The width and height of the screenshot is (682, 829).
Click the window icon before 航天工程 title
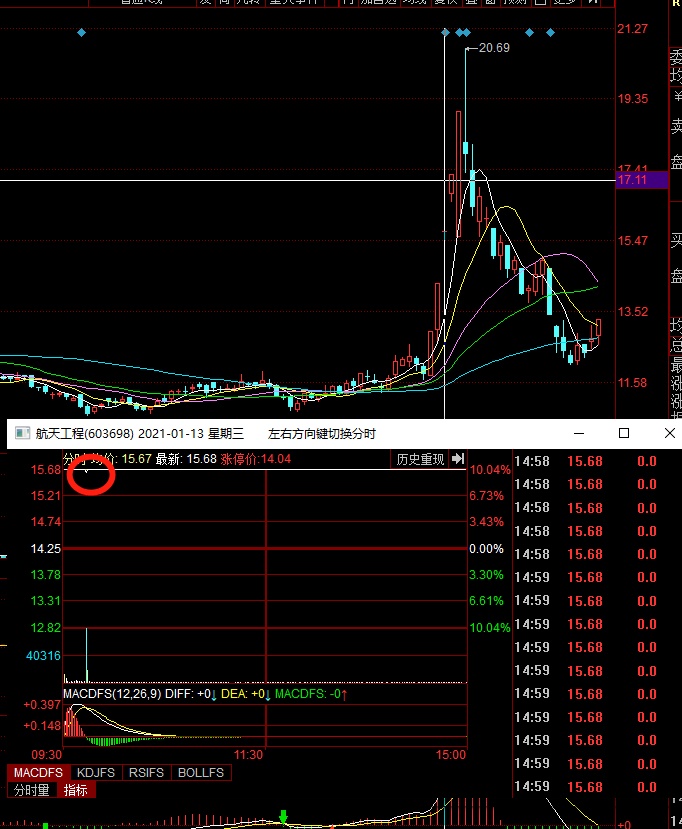[22, 434]
